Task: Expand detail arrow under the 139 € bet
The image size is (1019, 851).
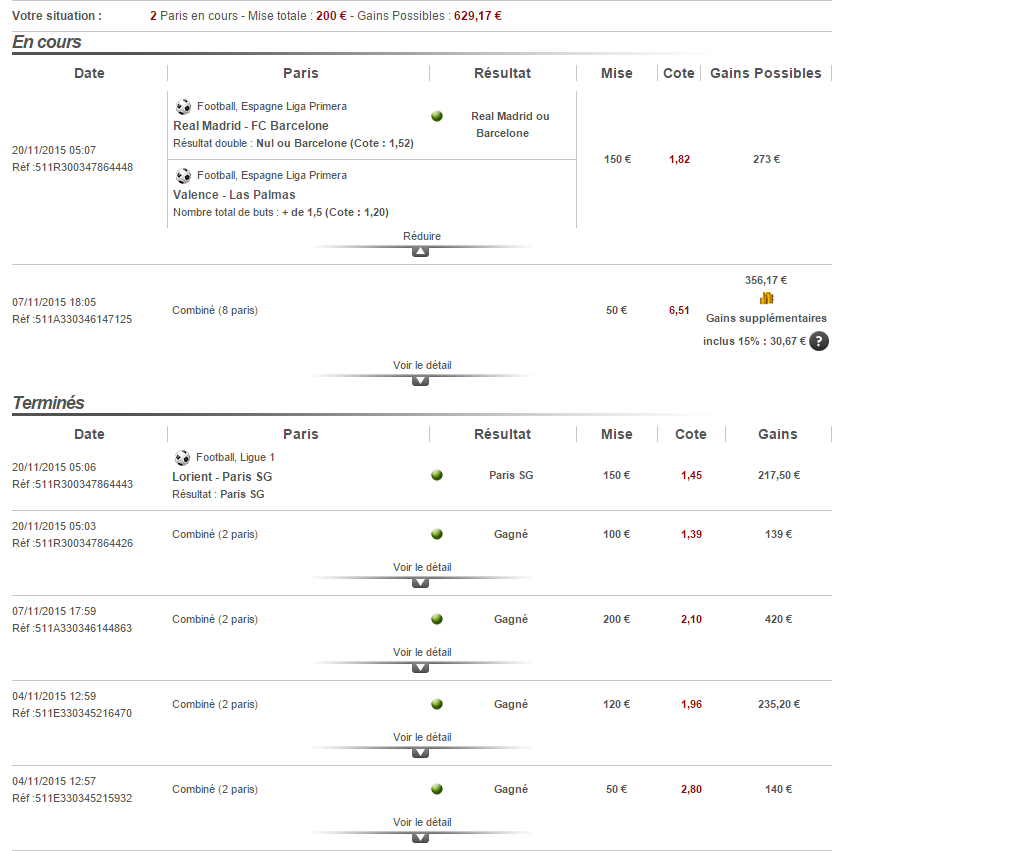Action: 420,583
